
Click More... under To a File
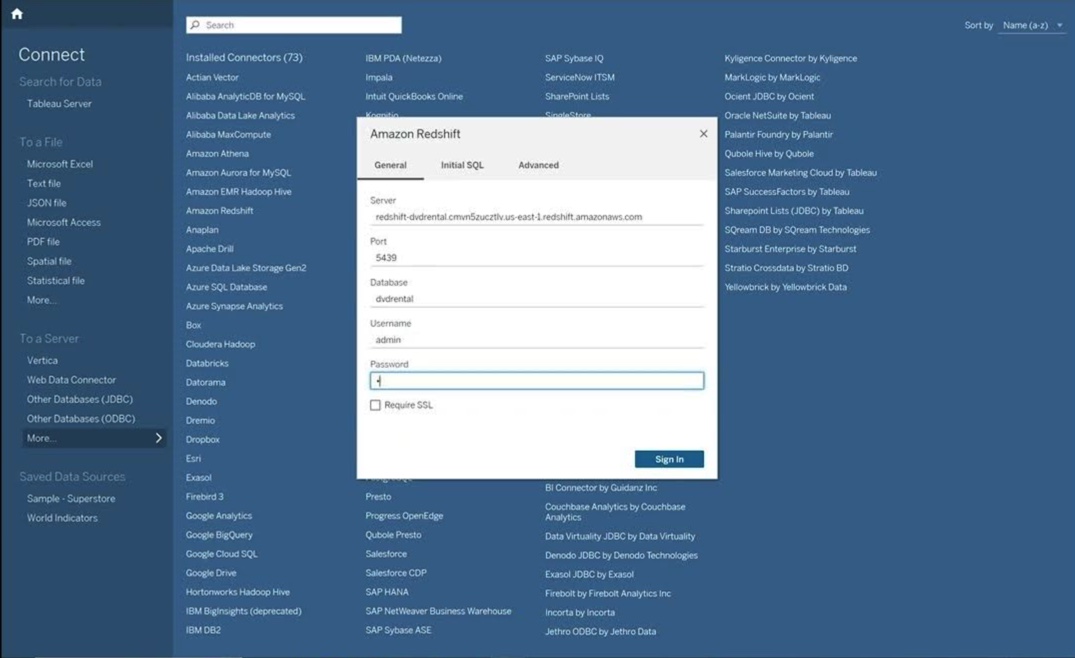[x=42, y=300]
